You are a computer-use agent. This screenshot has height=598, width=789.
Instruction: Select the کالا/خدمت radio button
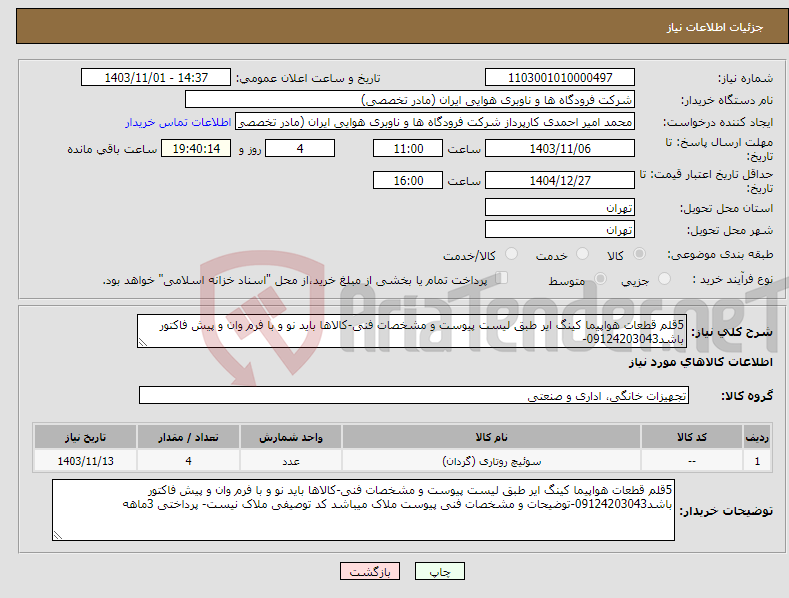click(x=511, y=254)
